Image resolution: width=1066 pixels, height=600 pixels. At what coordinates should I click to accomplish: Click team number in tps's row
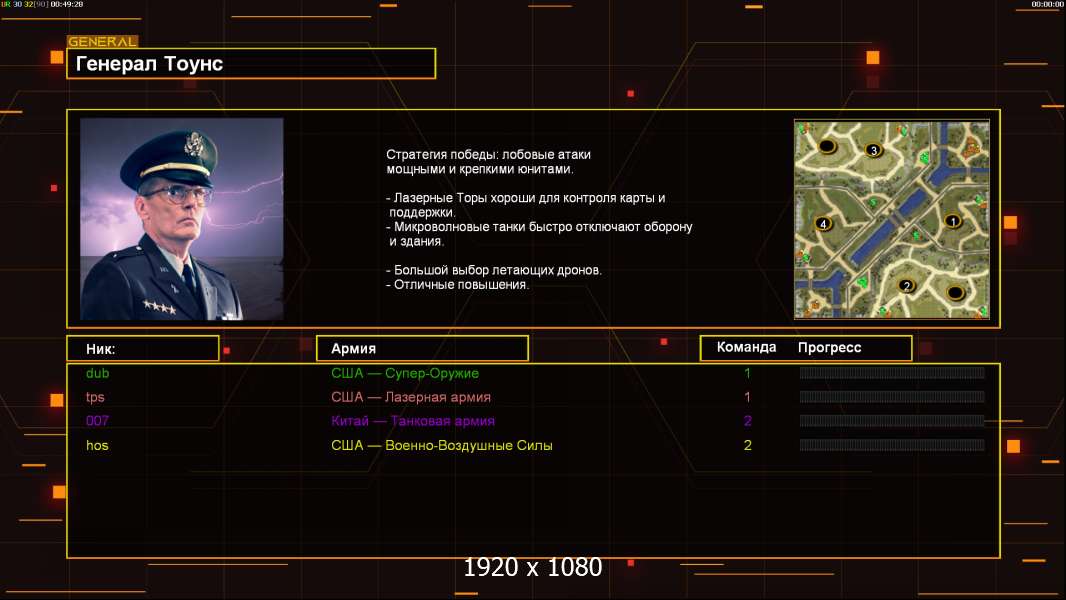(x=747, y=397)
